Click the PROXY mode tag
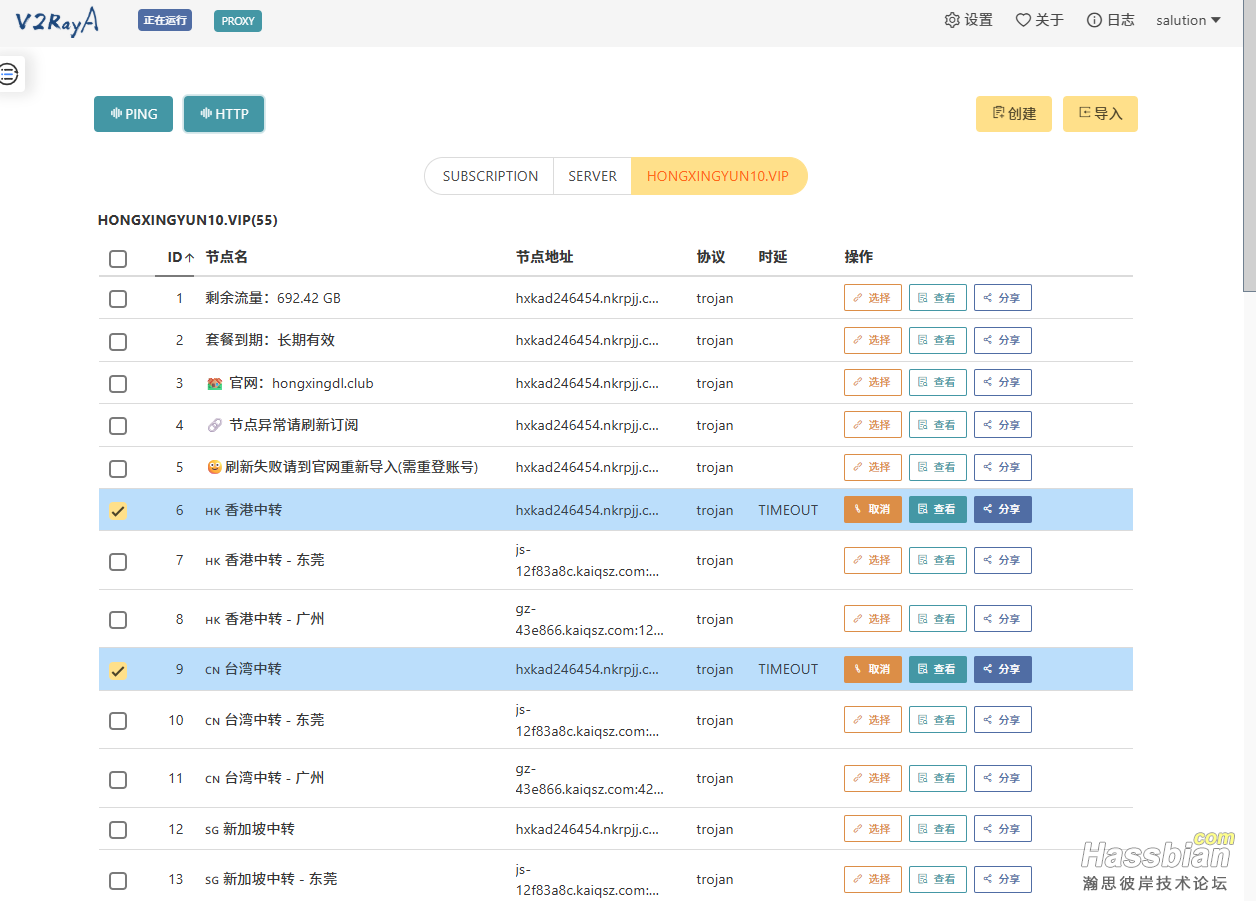The image size is (1256, 901). pos(238,21)
